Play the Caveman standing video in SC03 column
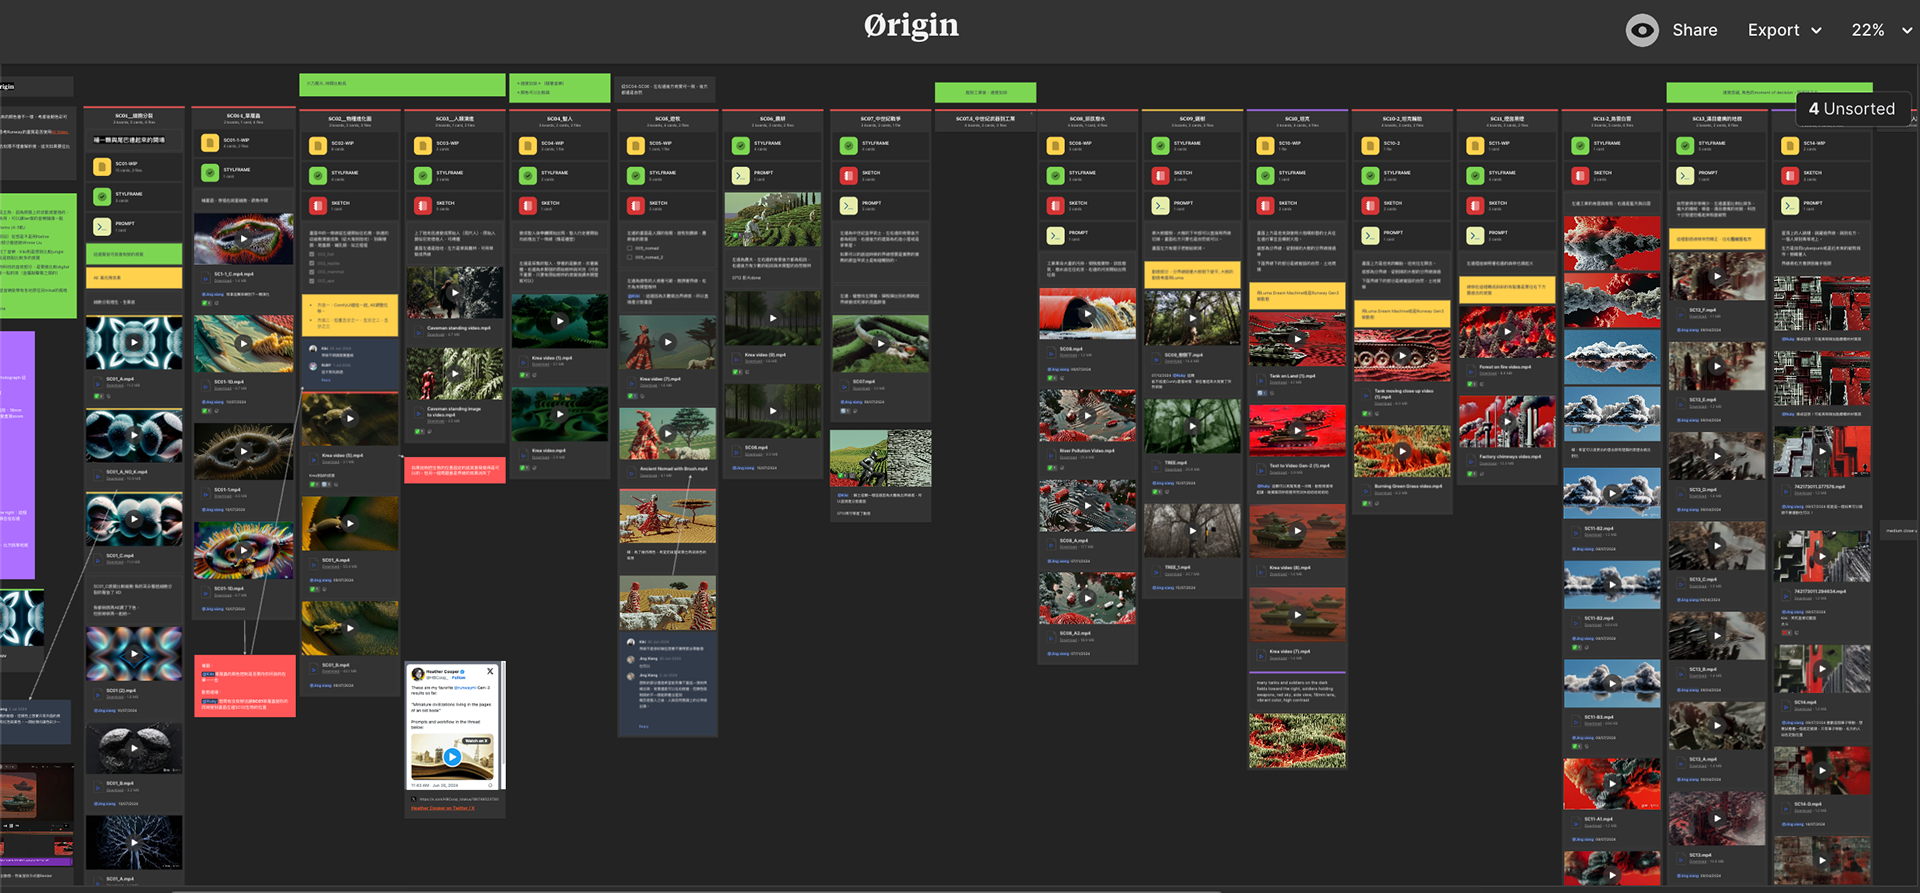 pyautogui.click(x=455, y=293)
